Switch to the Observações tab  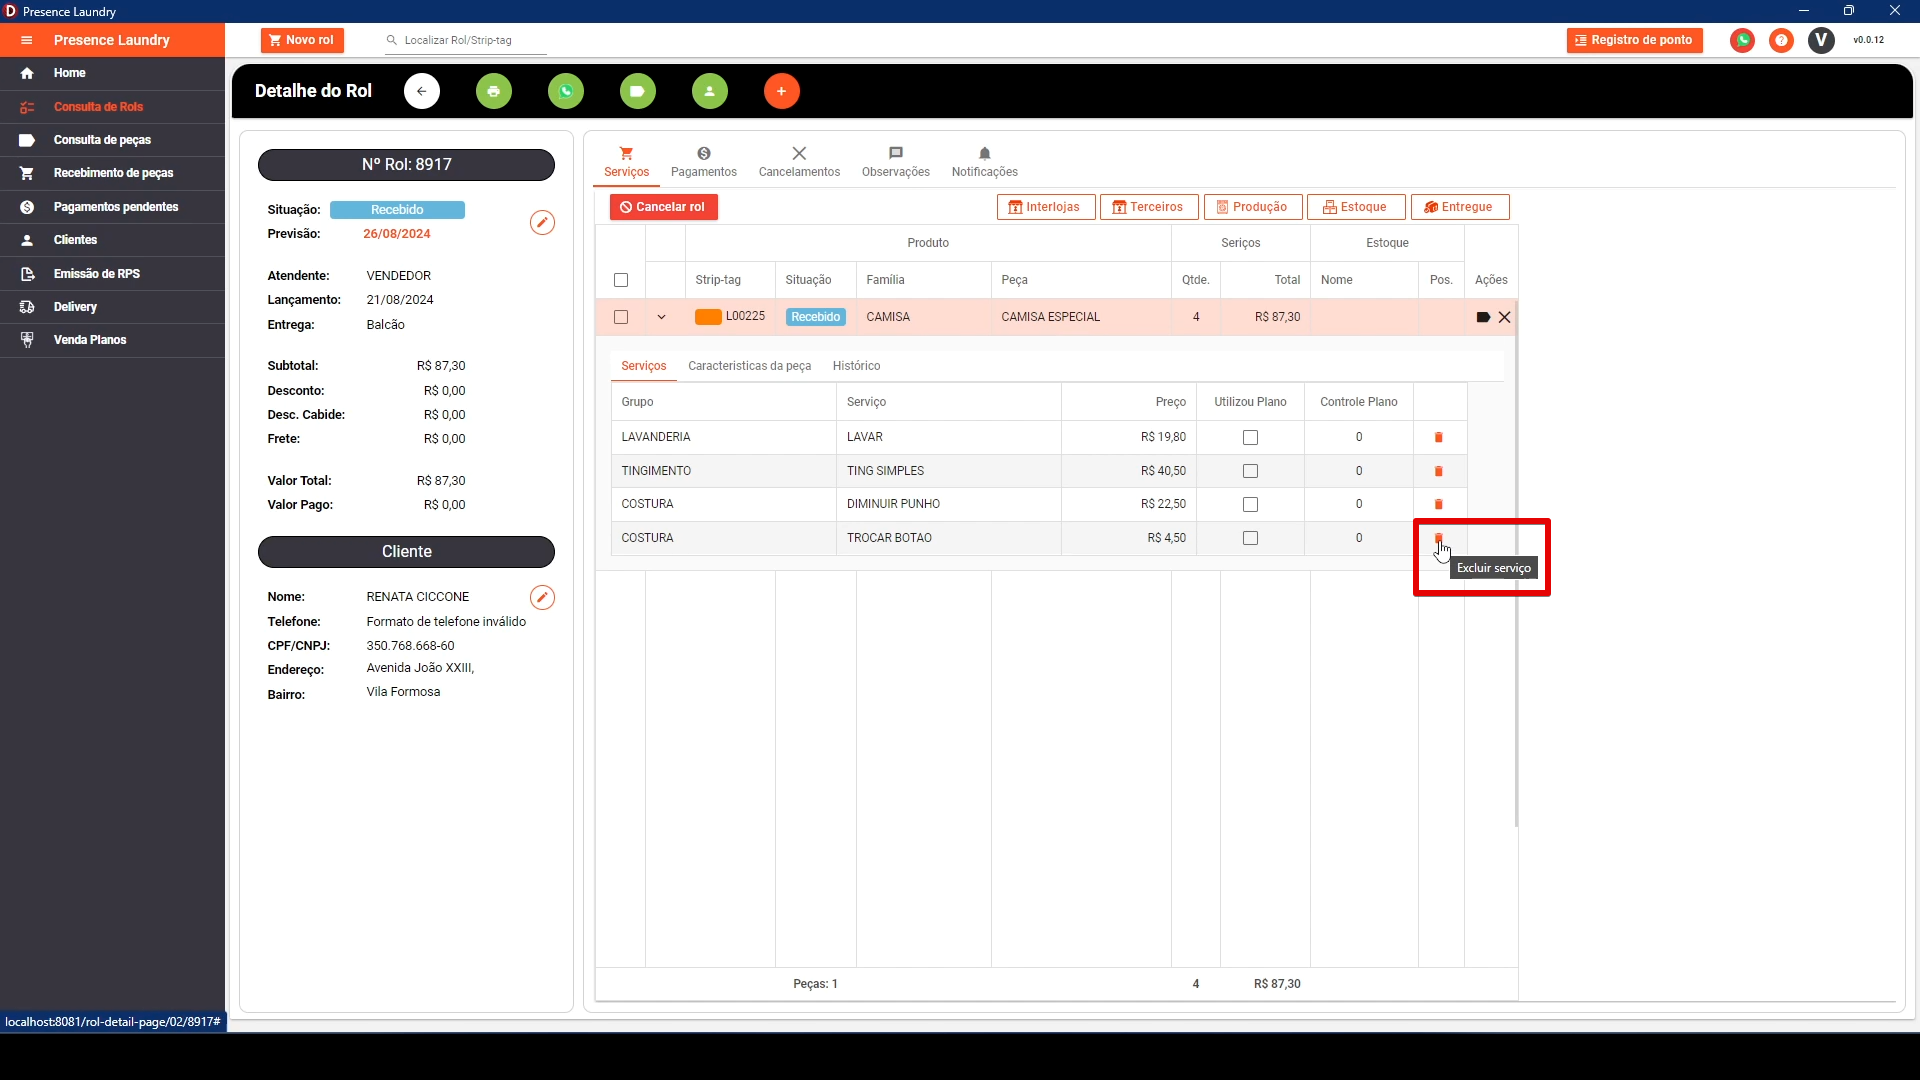pos(896,162)
